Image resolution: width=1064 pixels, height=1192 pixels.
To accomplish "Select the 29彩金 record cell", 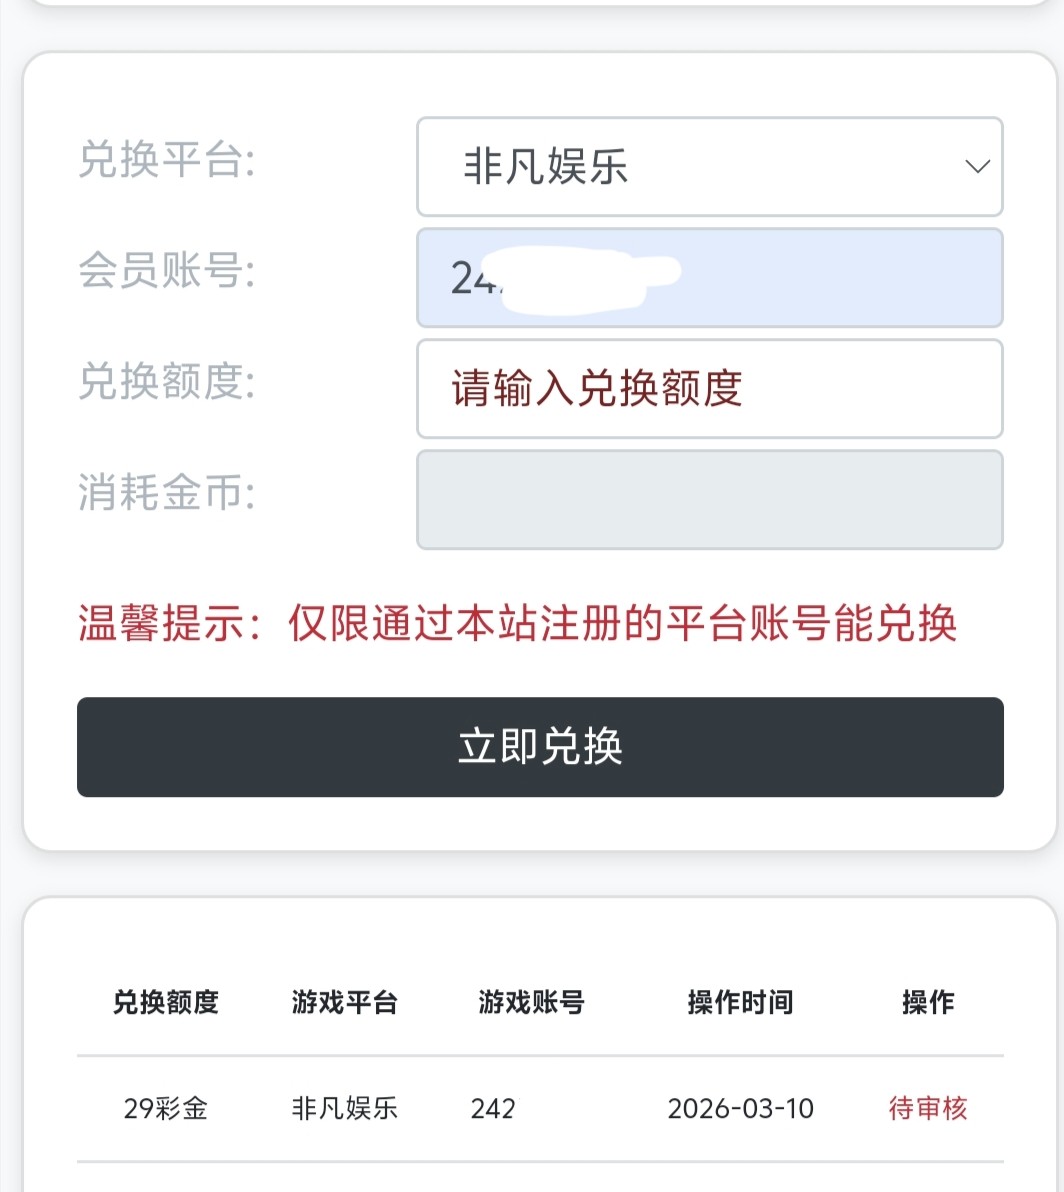I will (165, 1108).
